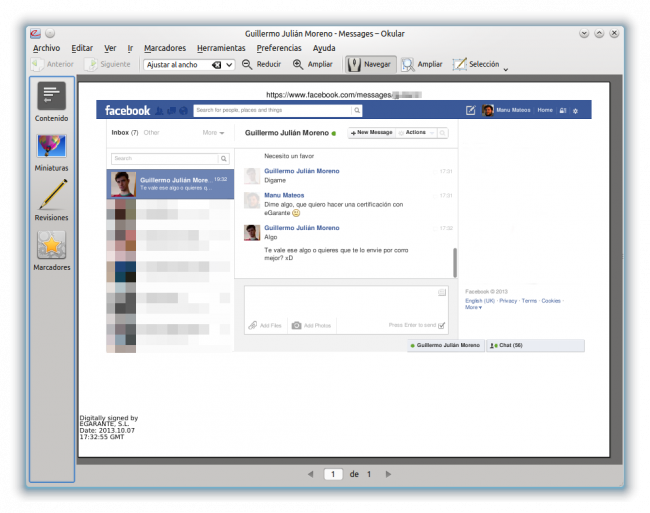Open the Preferencias menu
The width and height of the screenshot is (650, 513).
coord(279,48)
